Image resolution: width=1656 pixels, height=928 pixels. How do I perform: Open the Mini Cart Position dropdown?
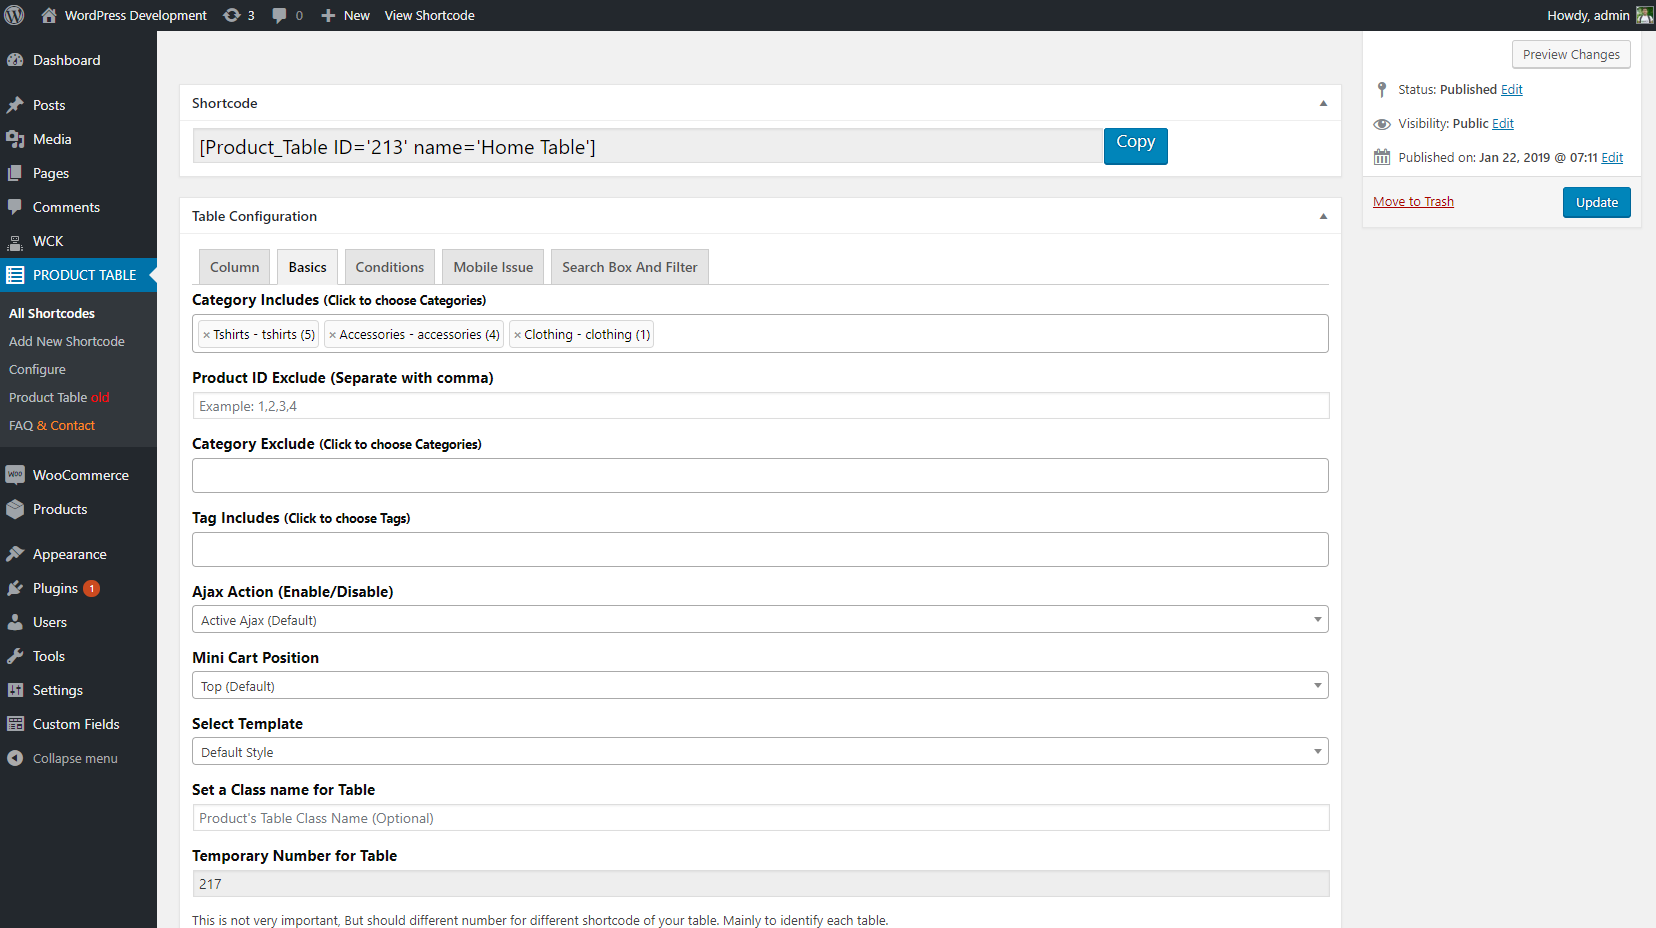[x=760, y=686]
